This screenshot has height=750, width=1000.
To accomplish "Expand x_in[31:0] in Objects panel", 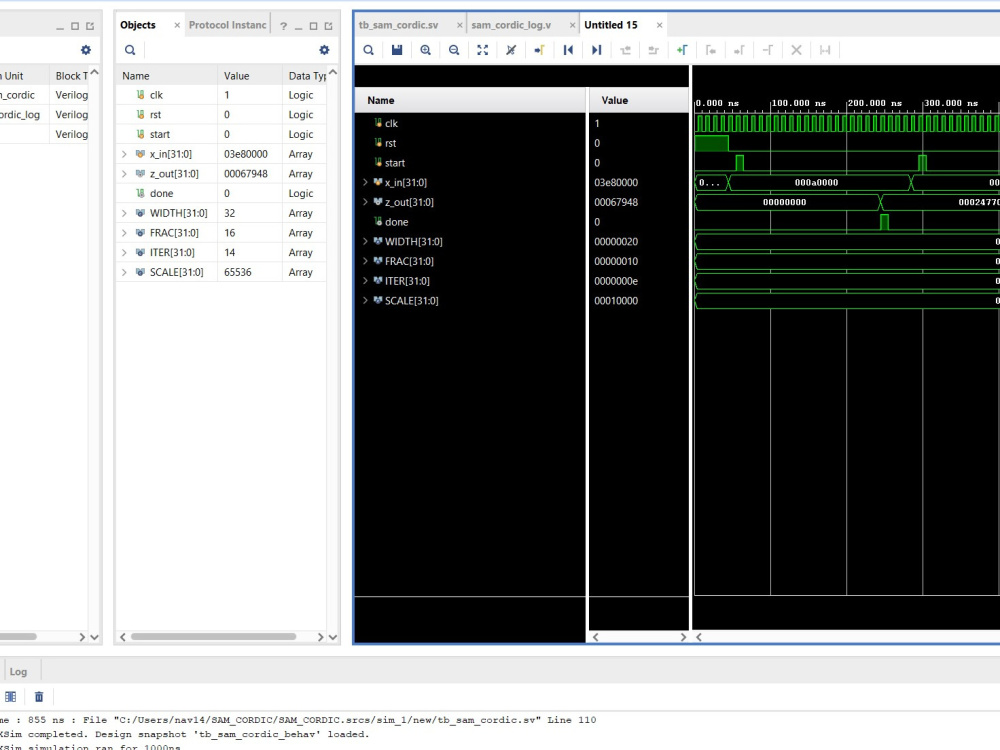I will click(124, 154).
